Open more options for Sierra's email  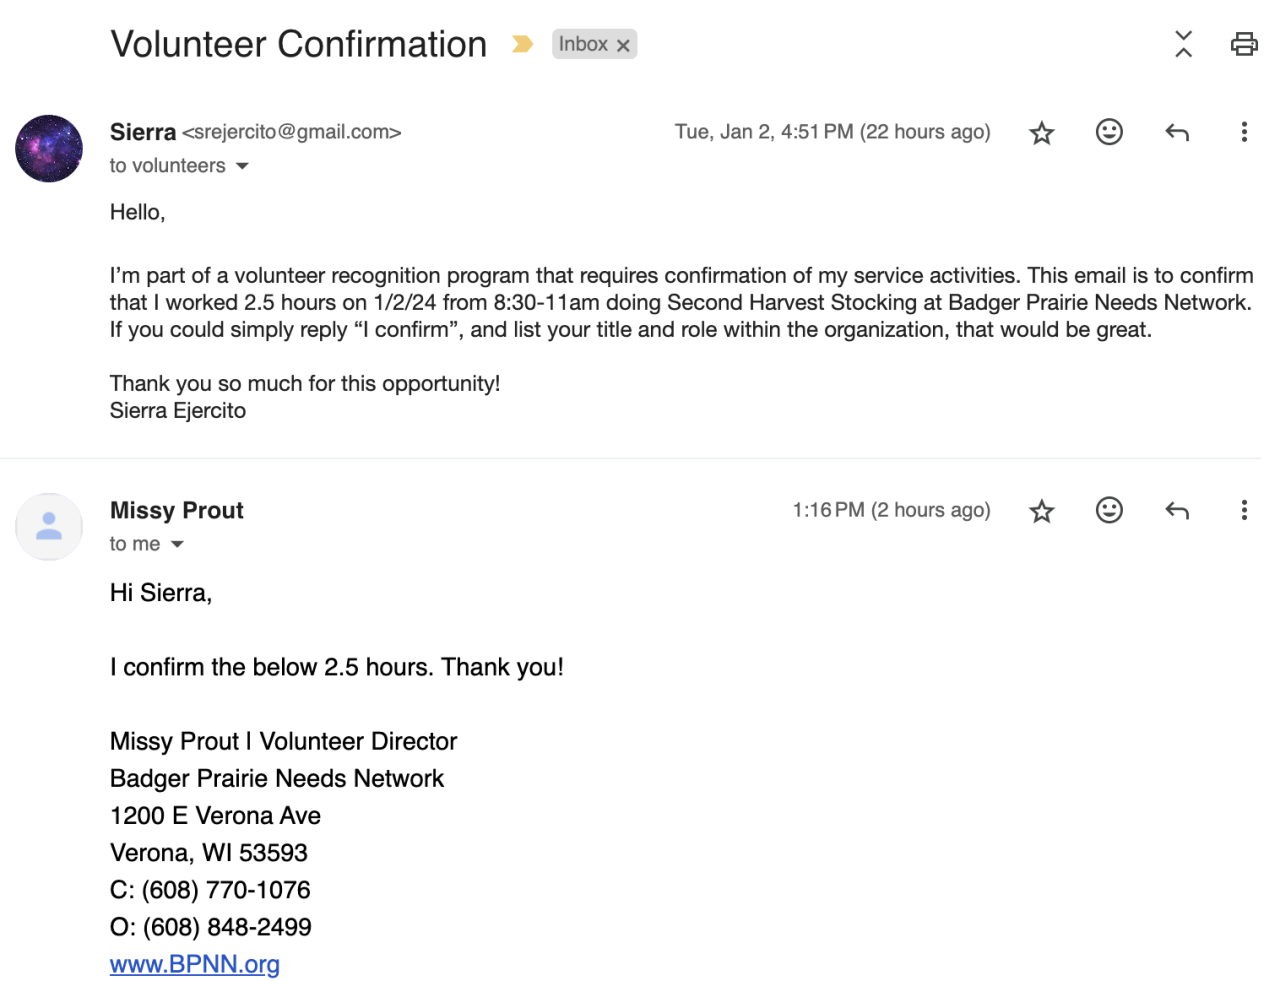[x=1244, y=132]
